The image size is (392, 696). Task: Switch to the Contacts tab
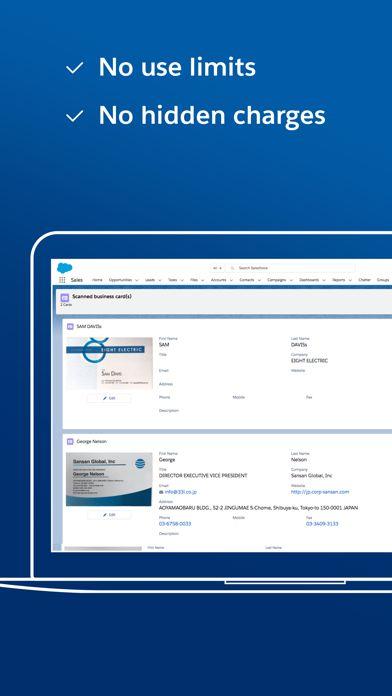[247, 280]
